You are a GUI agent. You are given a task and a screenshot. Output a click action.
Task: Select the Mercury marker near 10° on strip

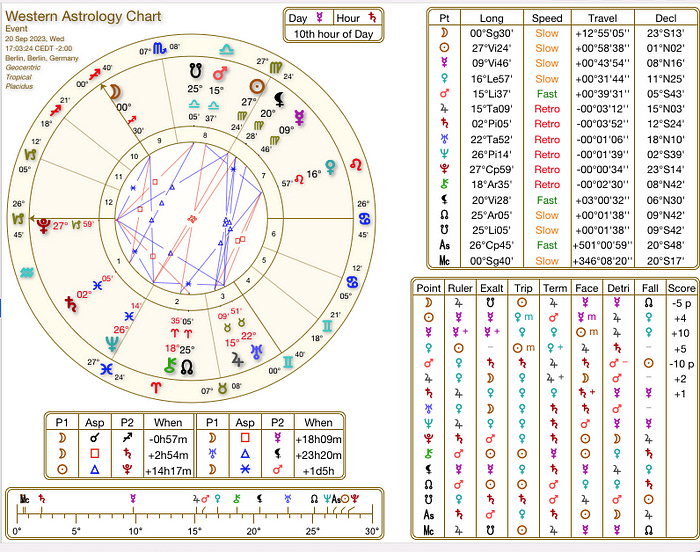click(133, 498)
